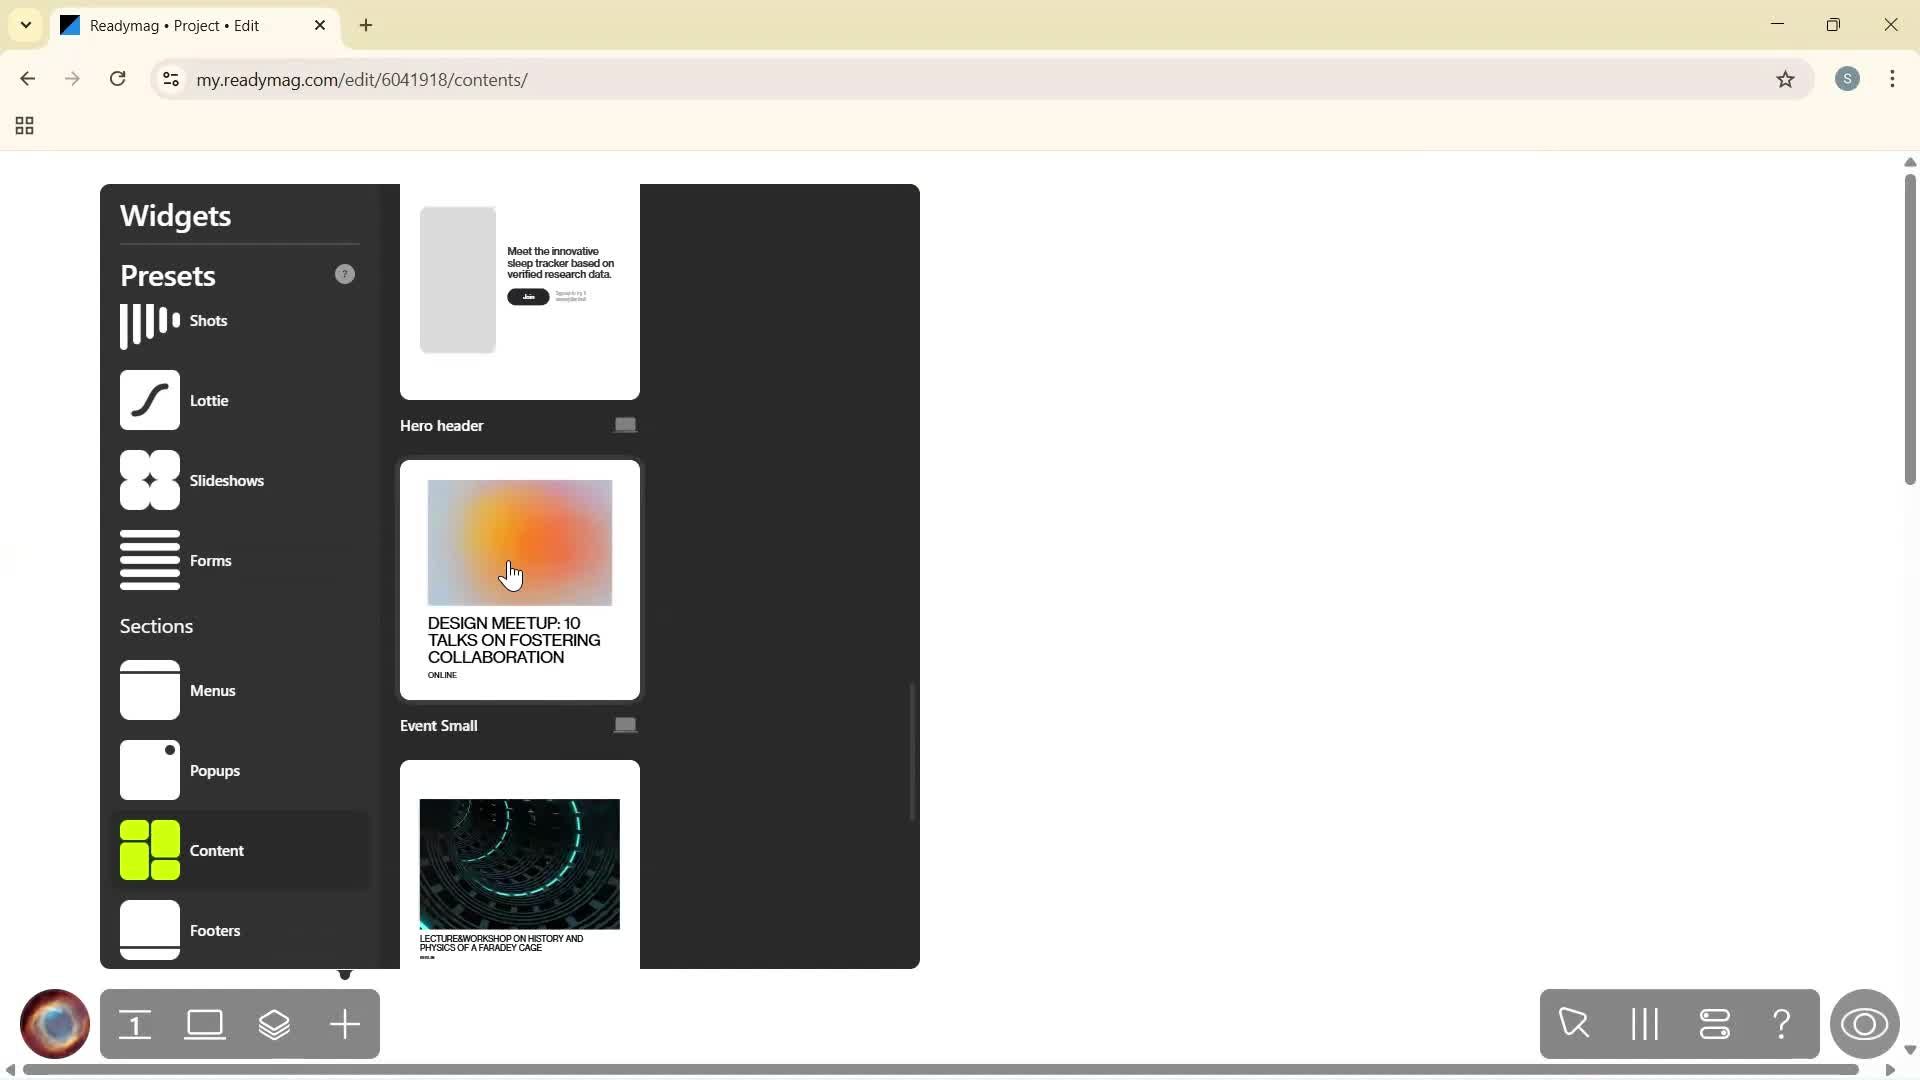Open the layers panel icon in bottom toolbar
This screenshot has width=1920, height=1080.
coord(275,1024)
